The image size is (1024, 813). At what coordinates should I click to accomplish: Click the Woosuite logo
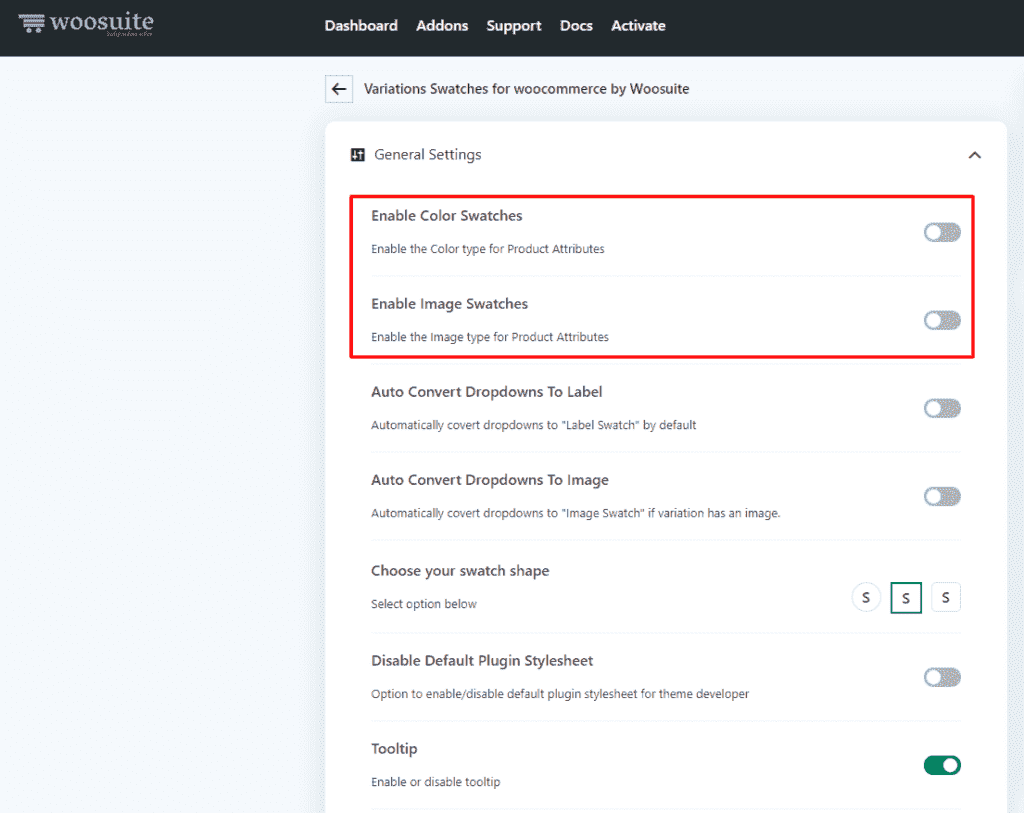pos(86,24)
